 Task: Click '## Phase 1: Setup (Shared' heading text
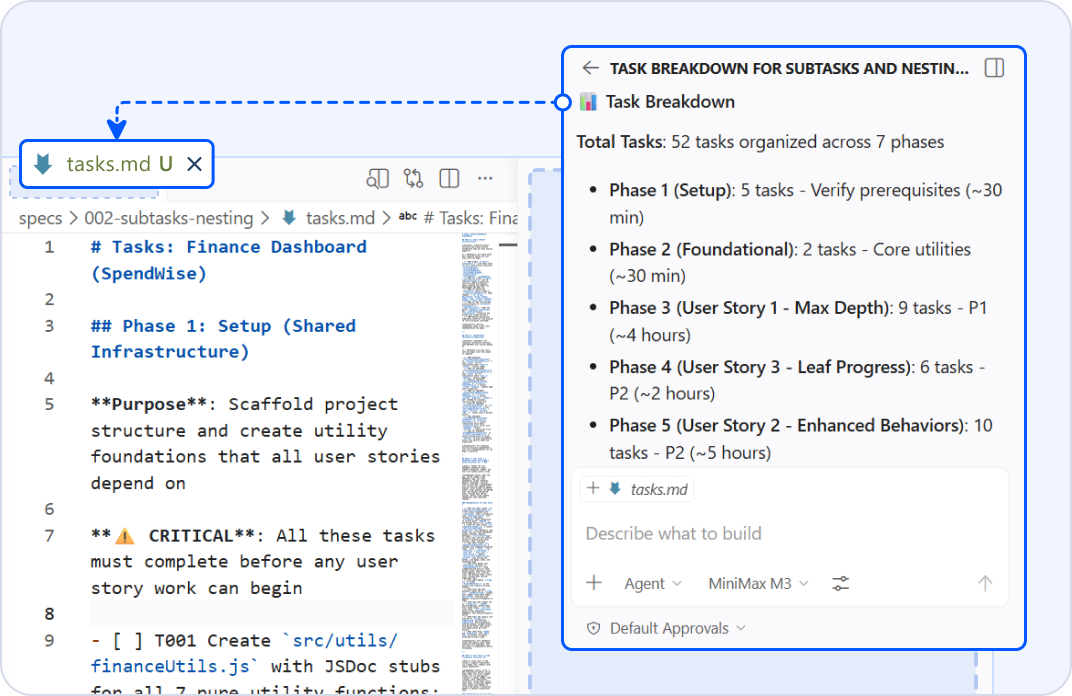(x=224, y=326)
